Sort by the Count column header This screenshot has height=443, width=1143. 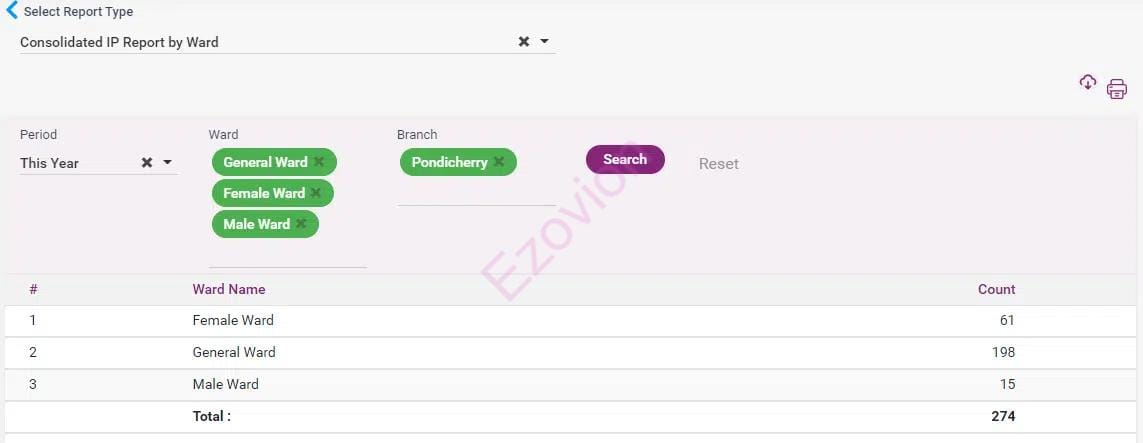tap(996, 289)
